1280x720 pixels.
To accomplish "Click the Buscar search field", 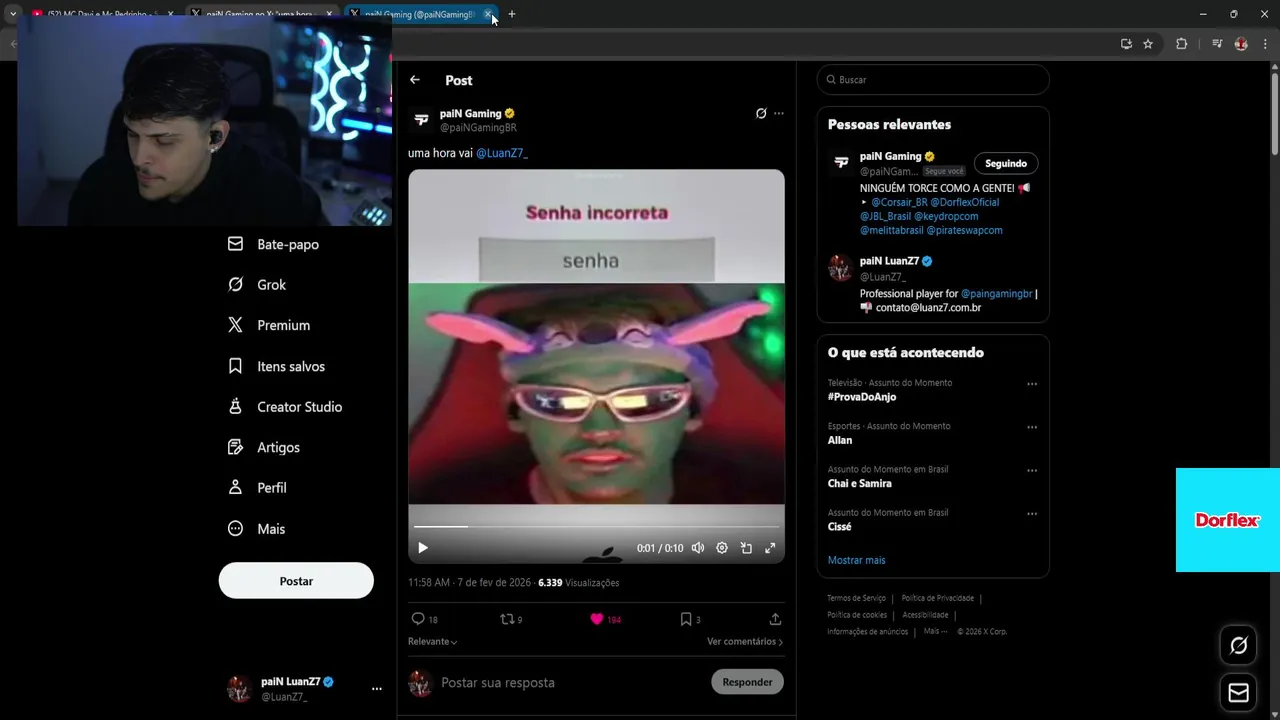I will [x=933, y=80].
